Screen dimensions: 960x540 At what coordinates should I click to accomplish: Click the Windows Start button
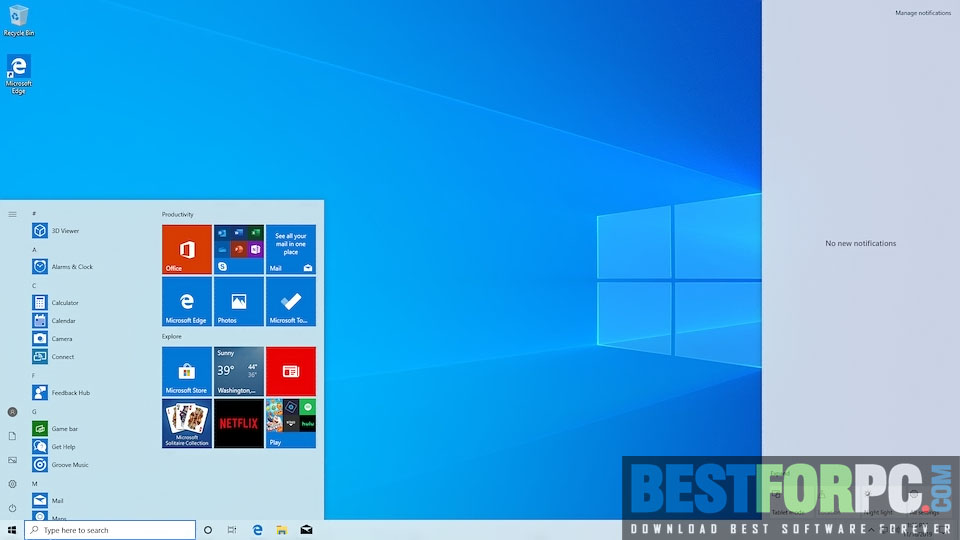12,530
